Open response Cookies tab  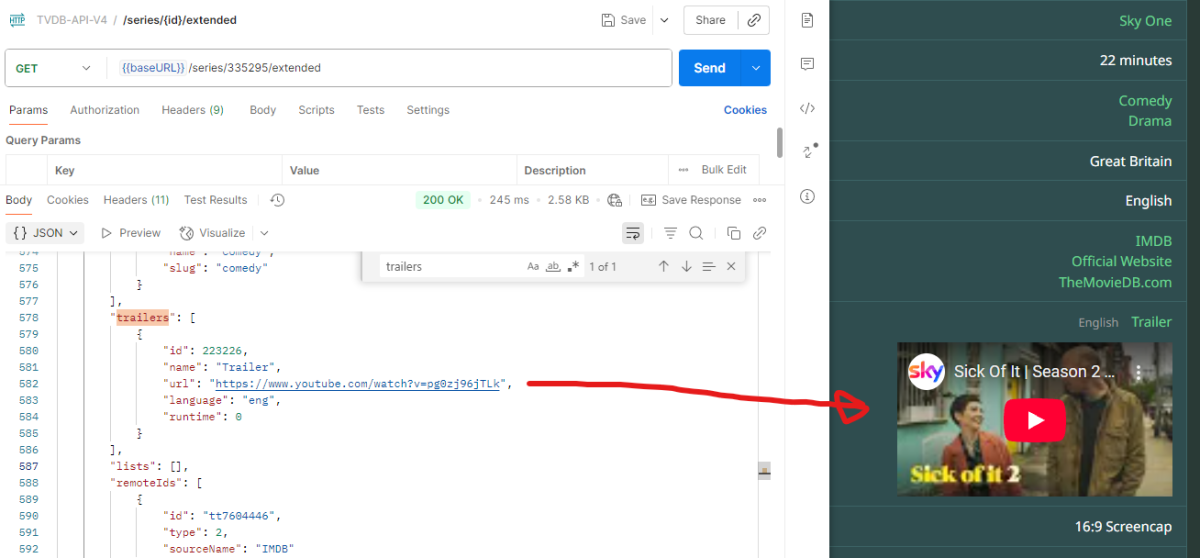click(x=68, y=200)
